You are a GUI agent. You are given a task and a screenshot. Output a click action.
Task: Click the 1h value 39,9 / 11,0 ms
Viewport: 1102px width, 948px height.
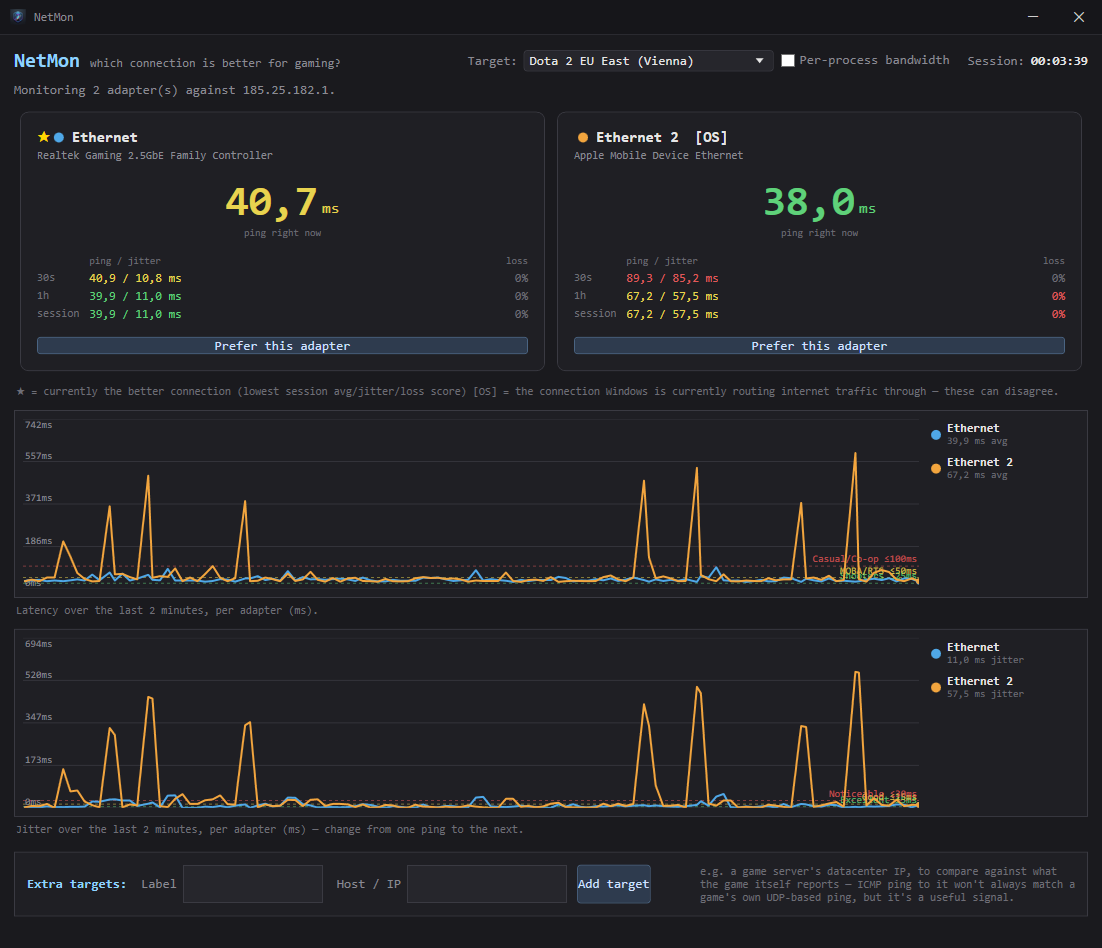point(135,297)
